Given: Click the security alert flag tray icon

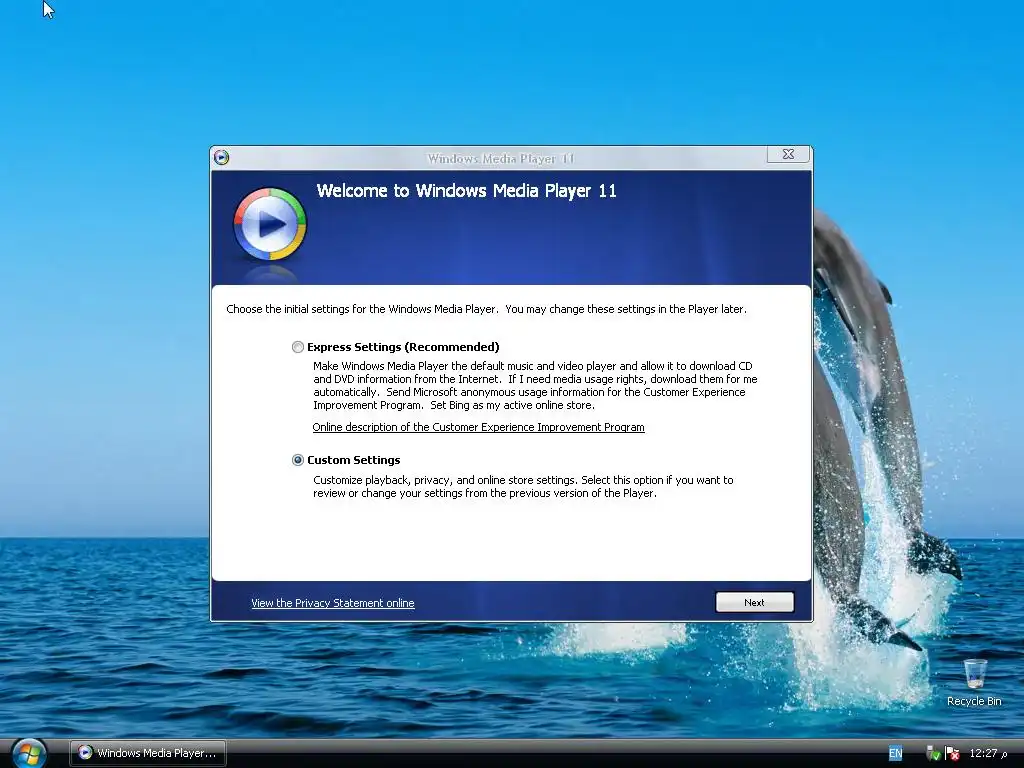Looking at the screenshot, I should 952,753.
